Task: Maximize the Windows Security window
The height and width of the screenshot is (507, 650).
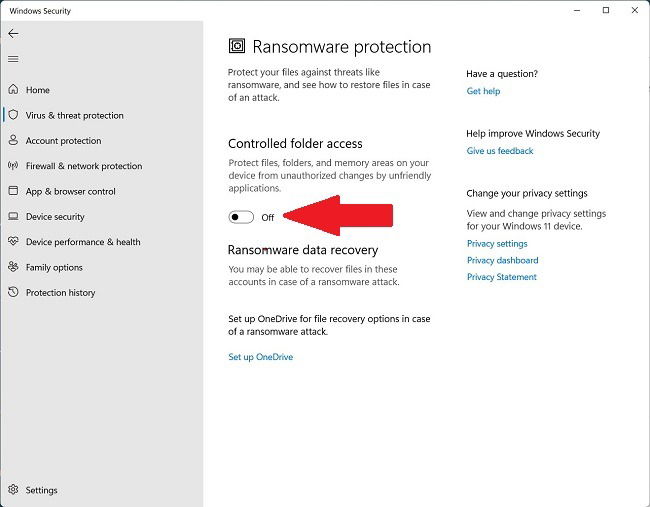Action: pos(605,10)
